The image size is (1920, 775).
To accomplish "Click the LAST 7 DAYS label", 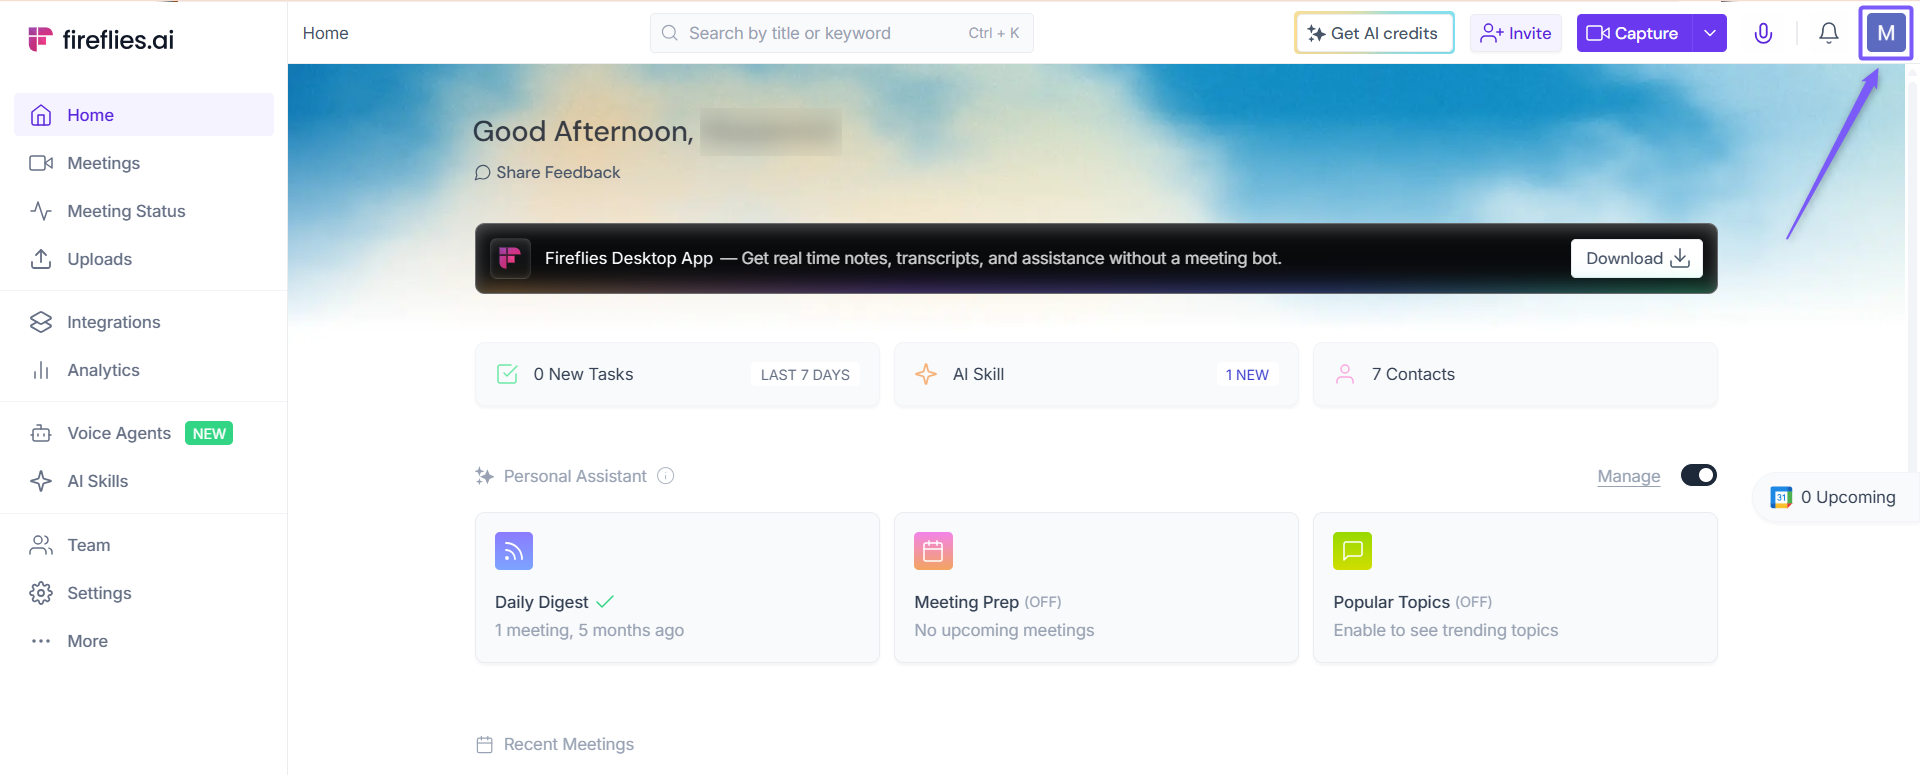I will click(x=805, y=375).
